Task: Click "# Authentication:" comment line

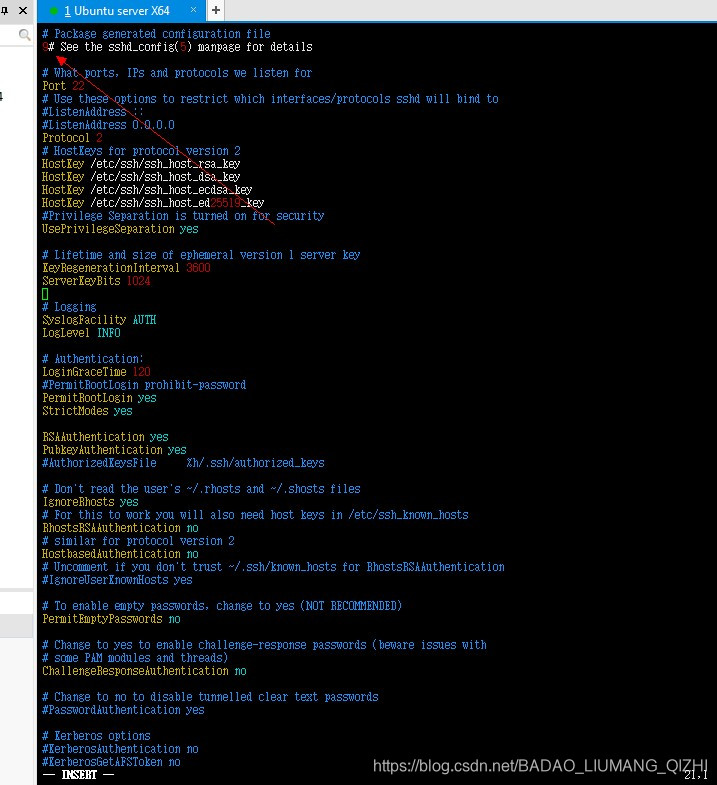Action: 93,359
